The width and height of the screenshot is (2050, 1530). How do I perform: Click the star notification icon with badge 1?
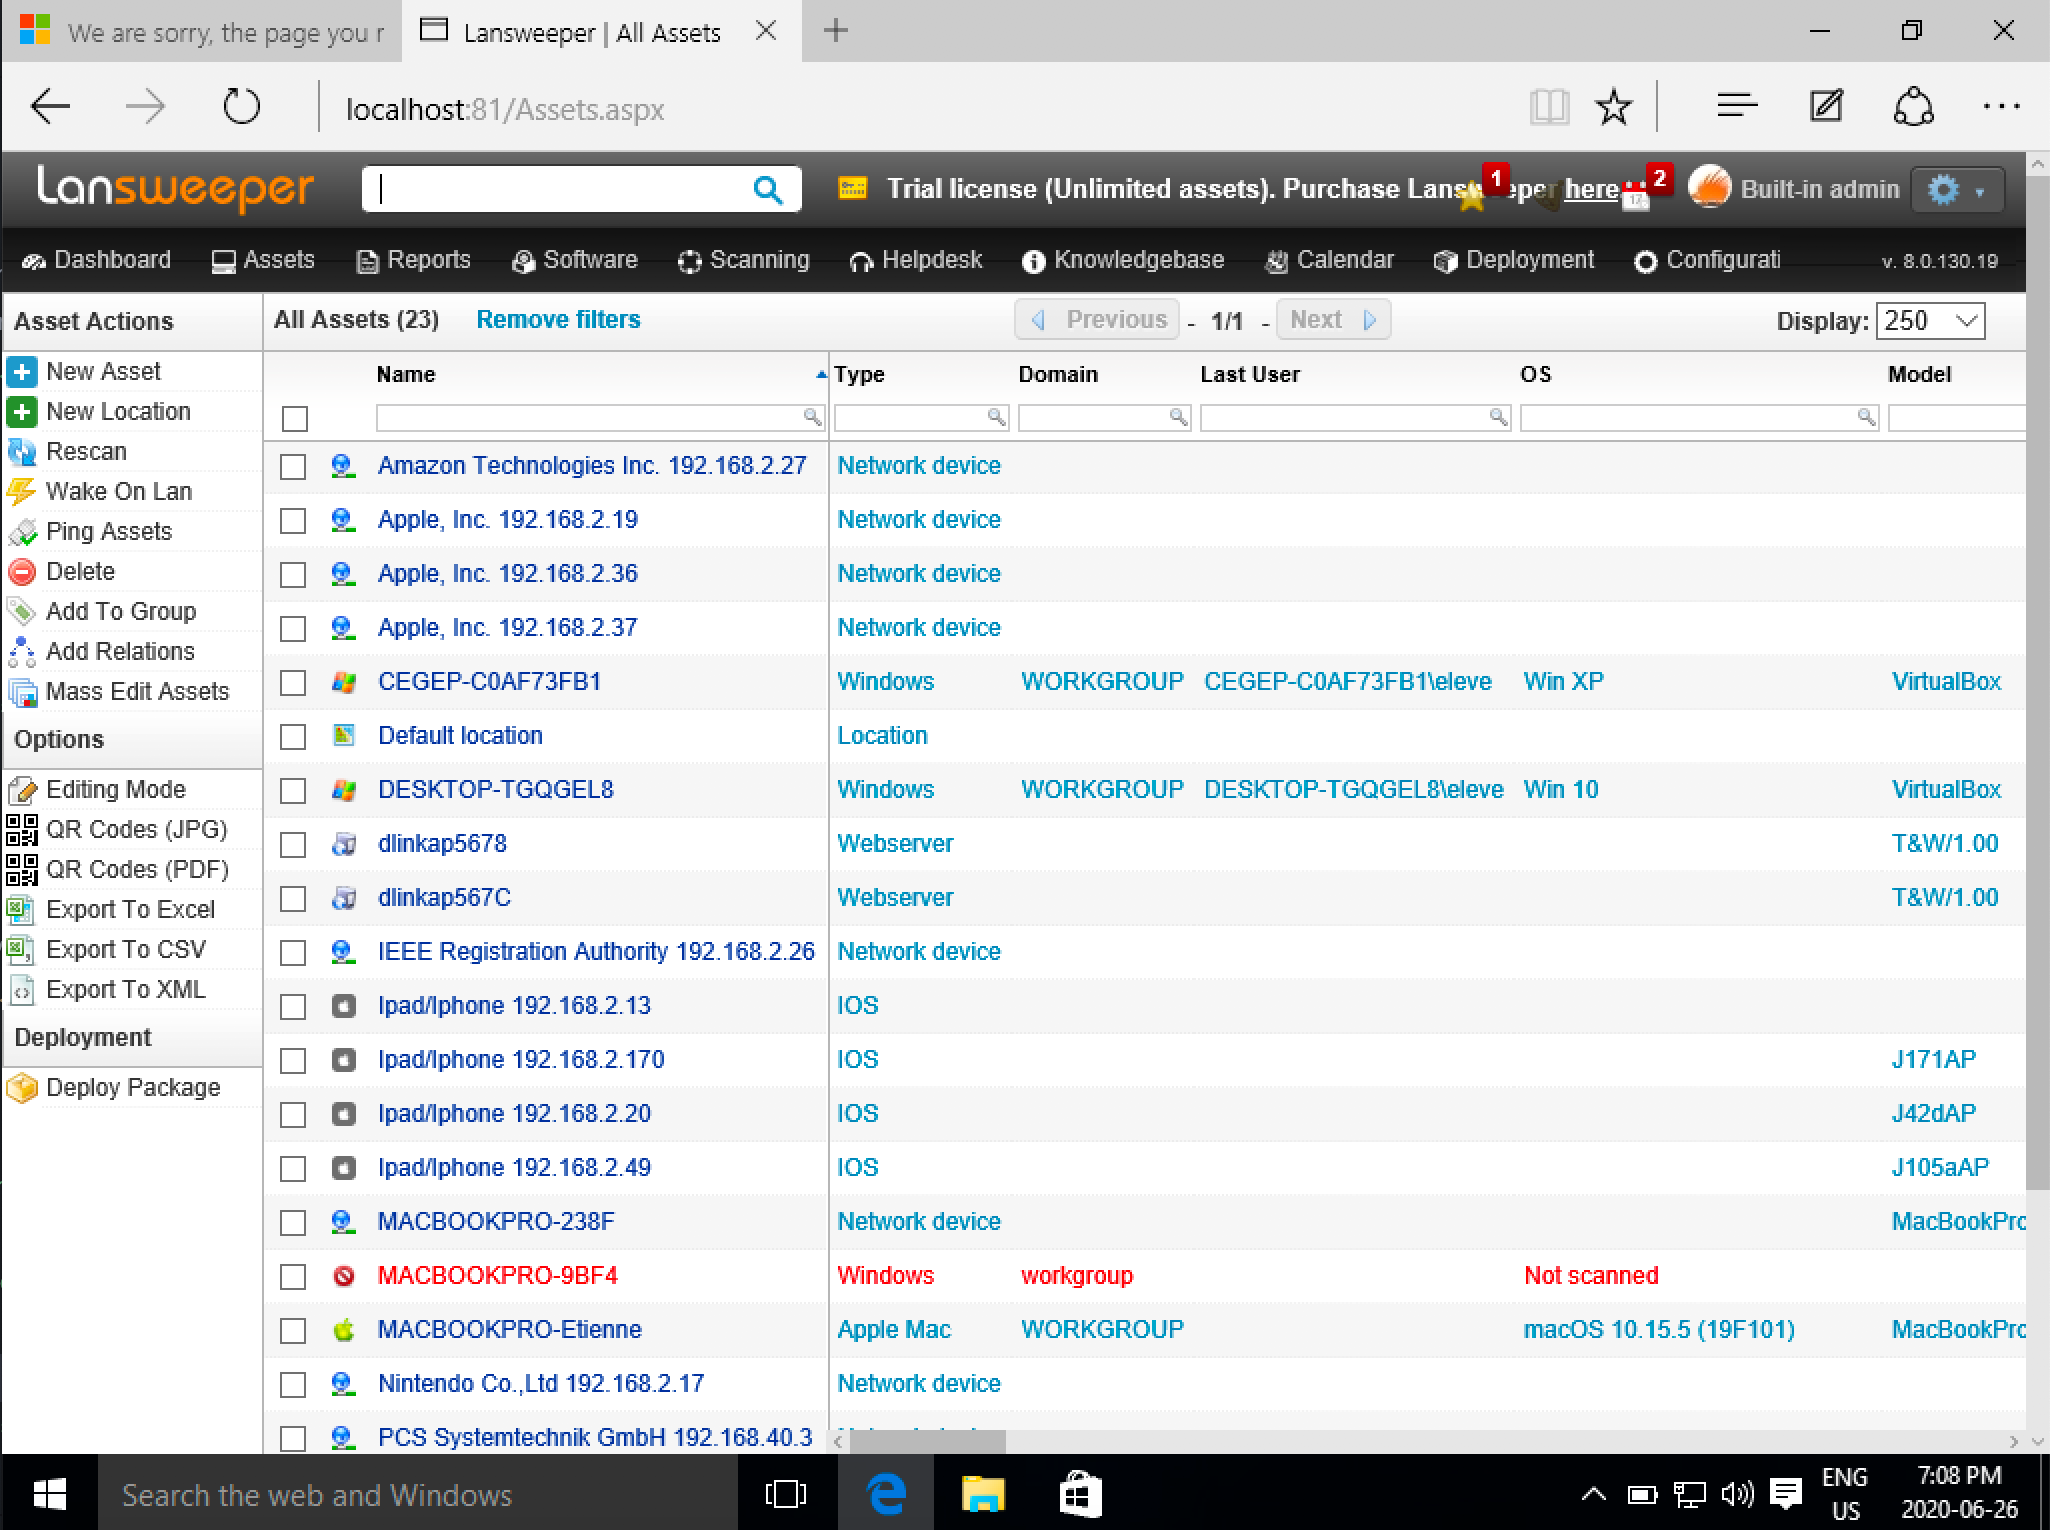(1474, 194)
